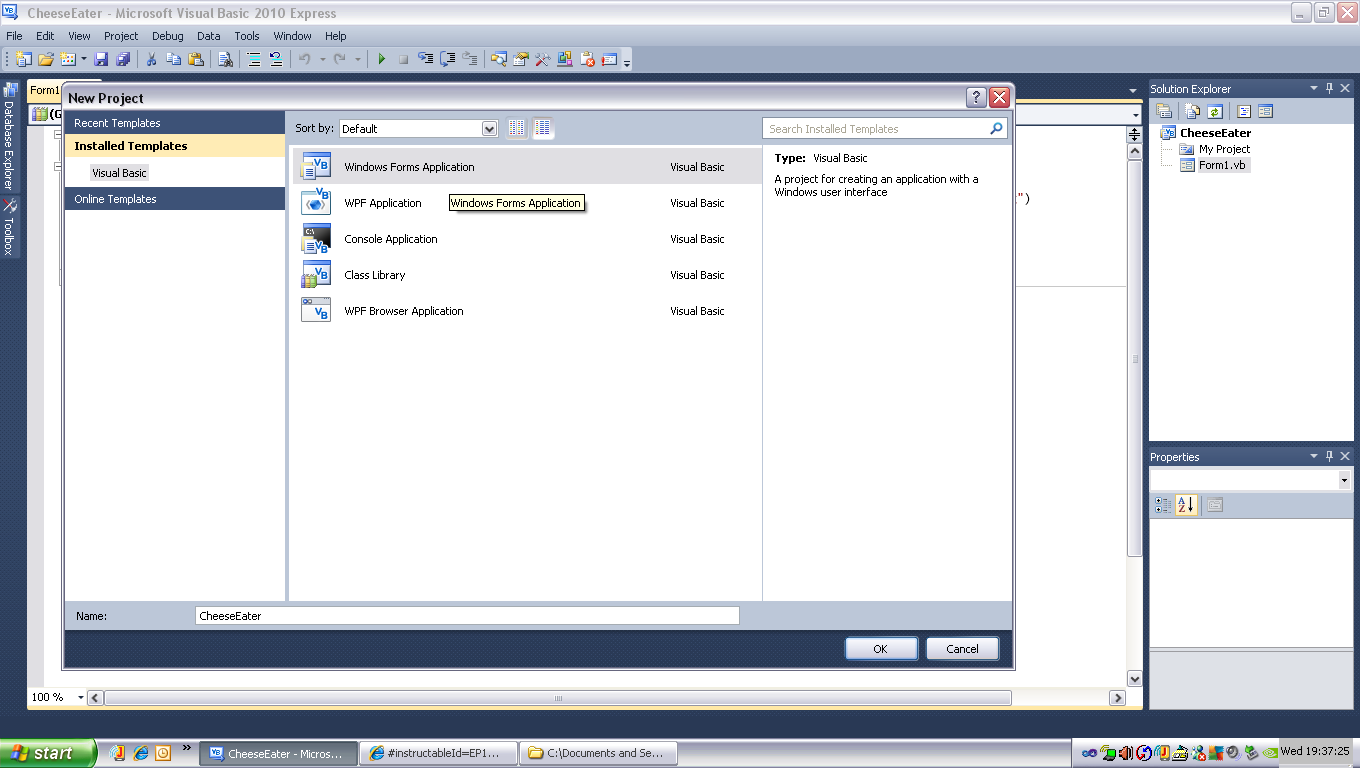Switch to C:\Documents and Se... taskbar window
Viewport: 1360px width, 768px height.
[598, 753]
